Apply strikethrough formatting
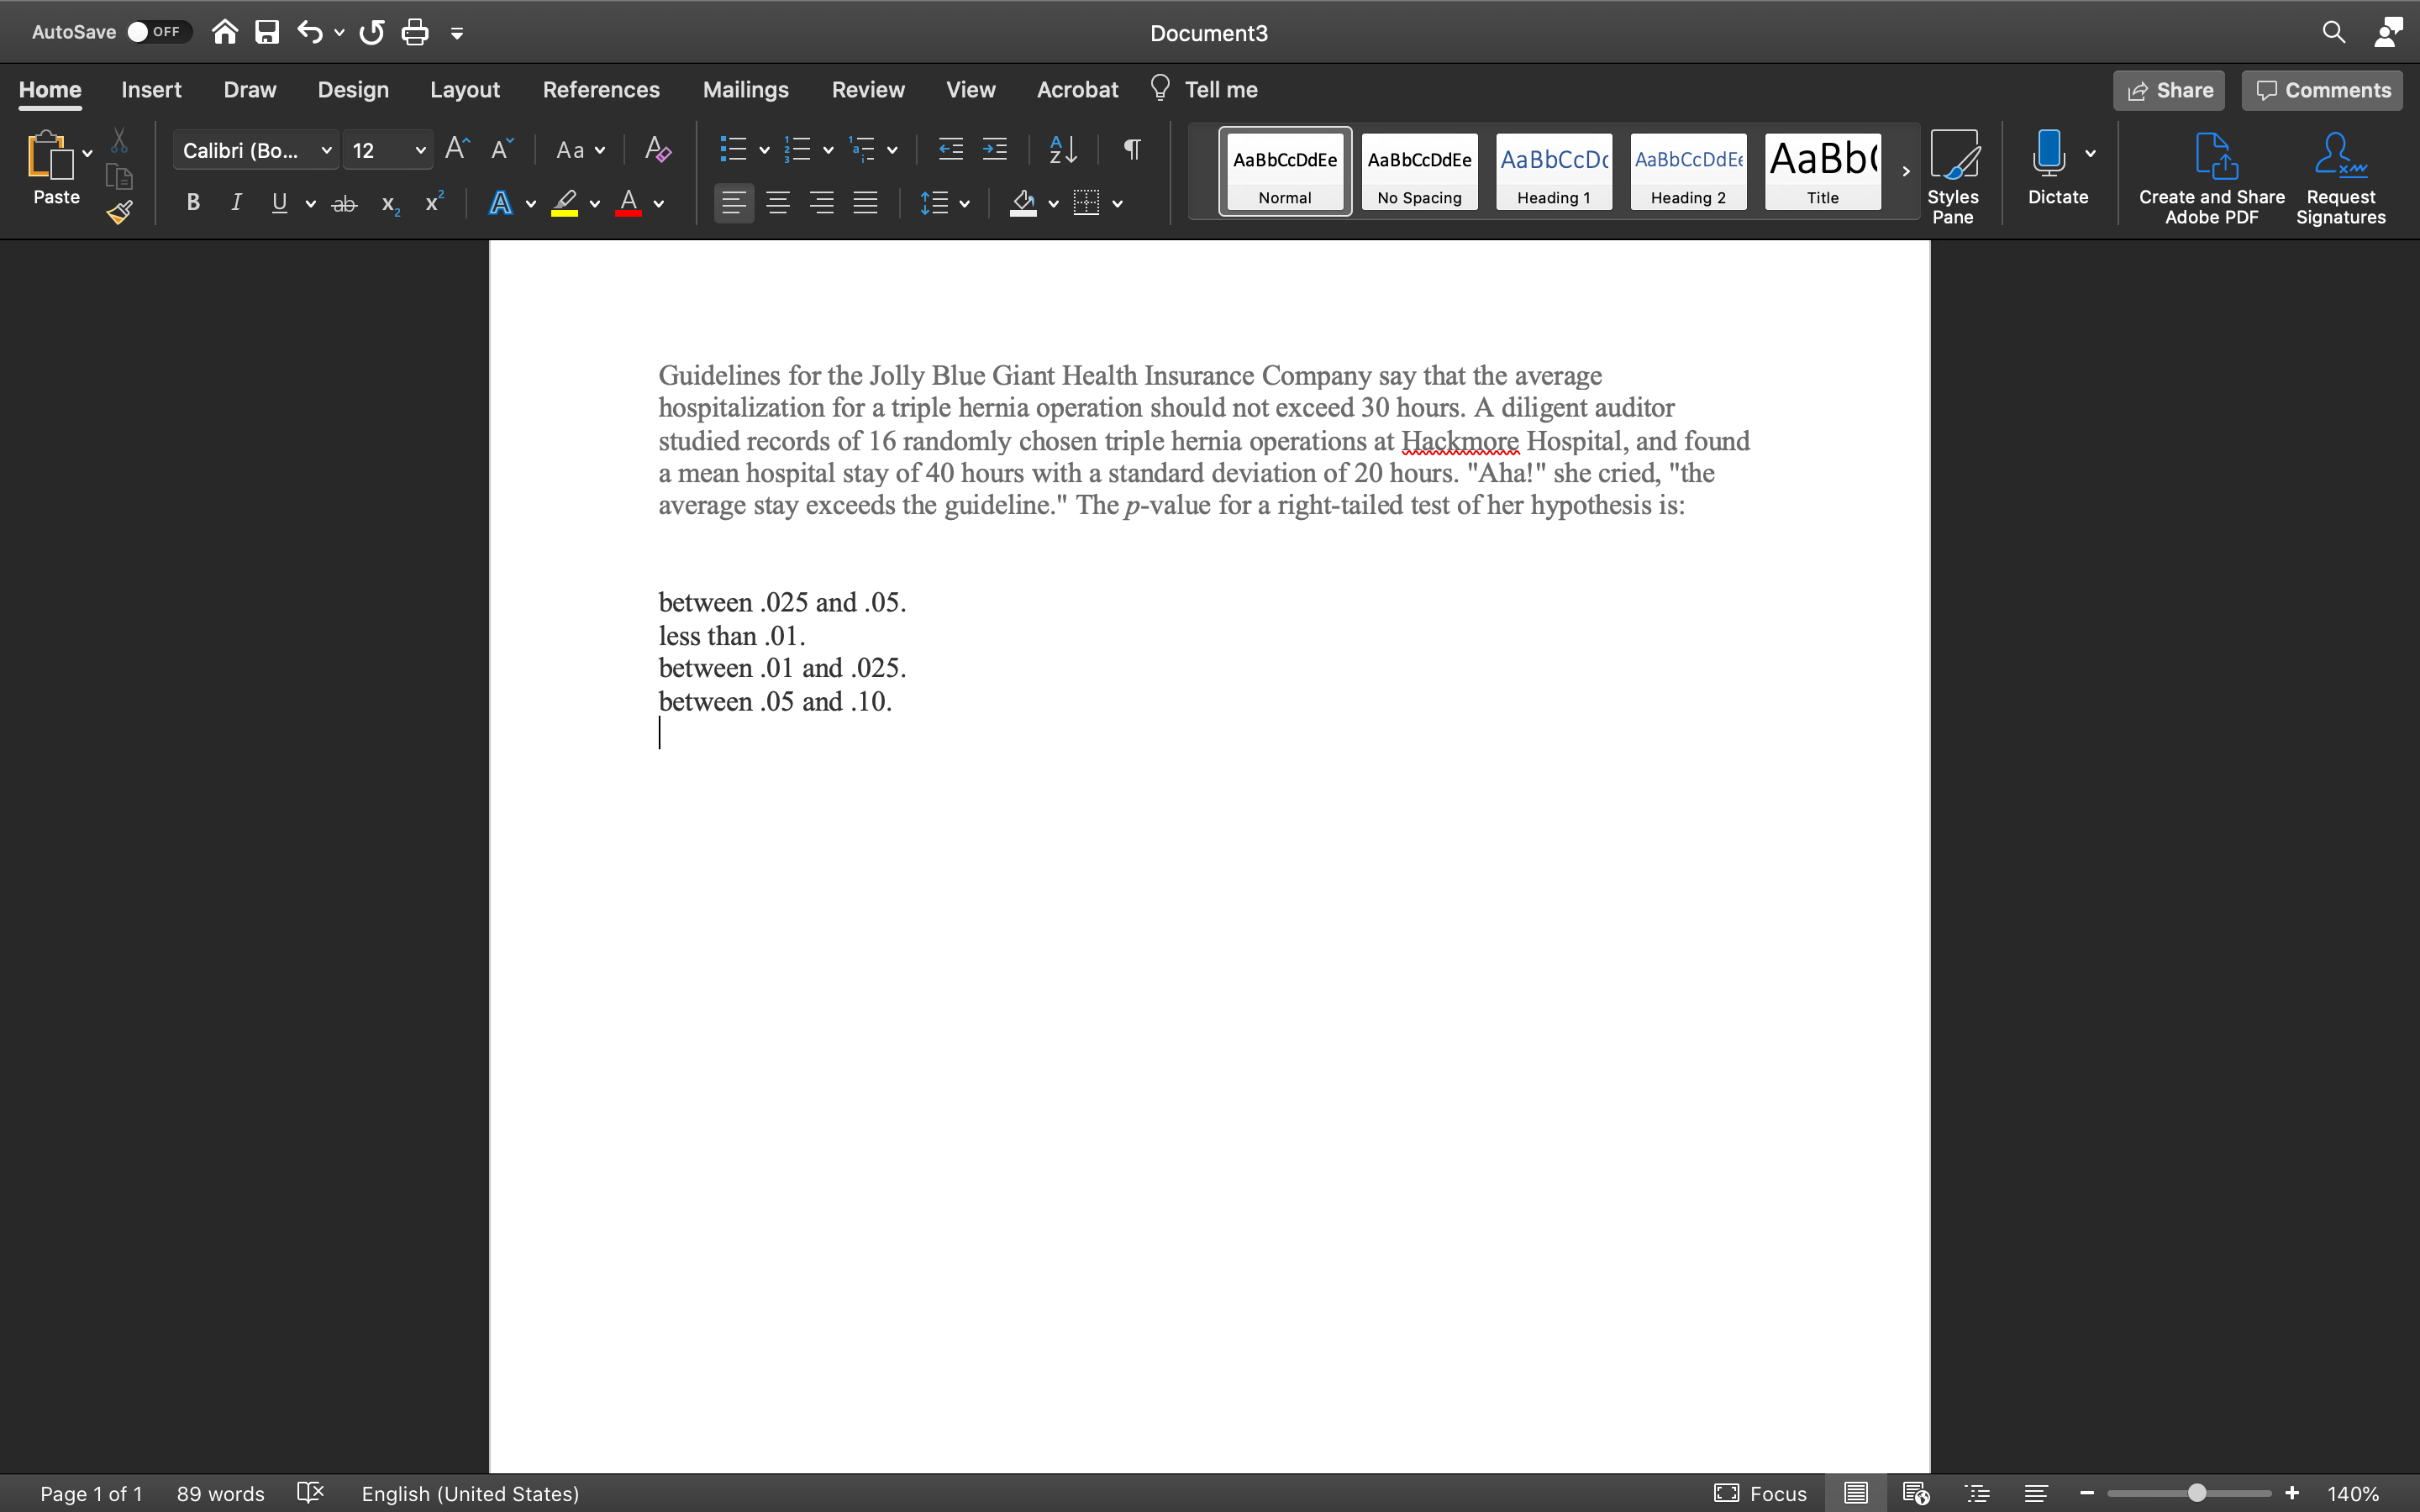 (344, 202)
